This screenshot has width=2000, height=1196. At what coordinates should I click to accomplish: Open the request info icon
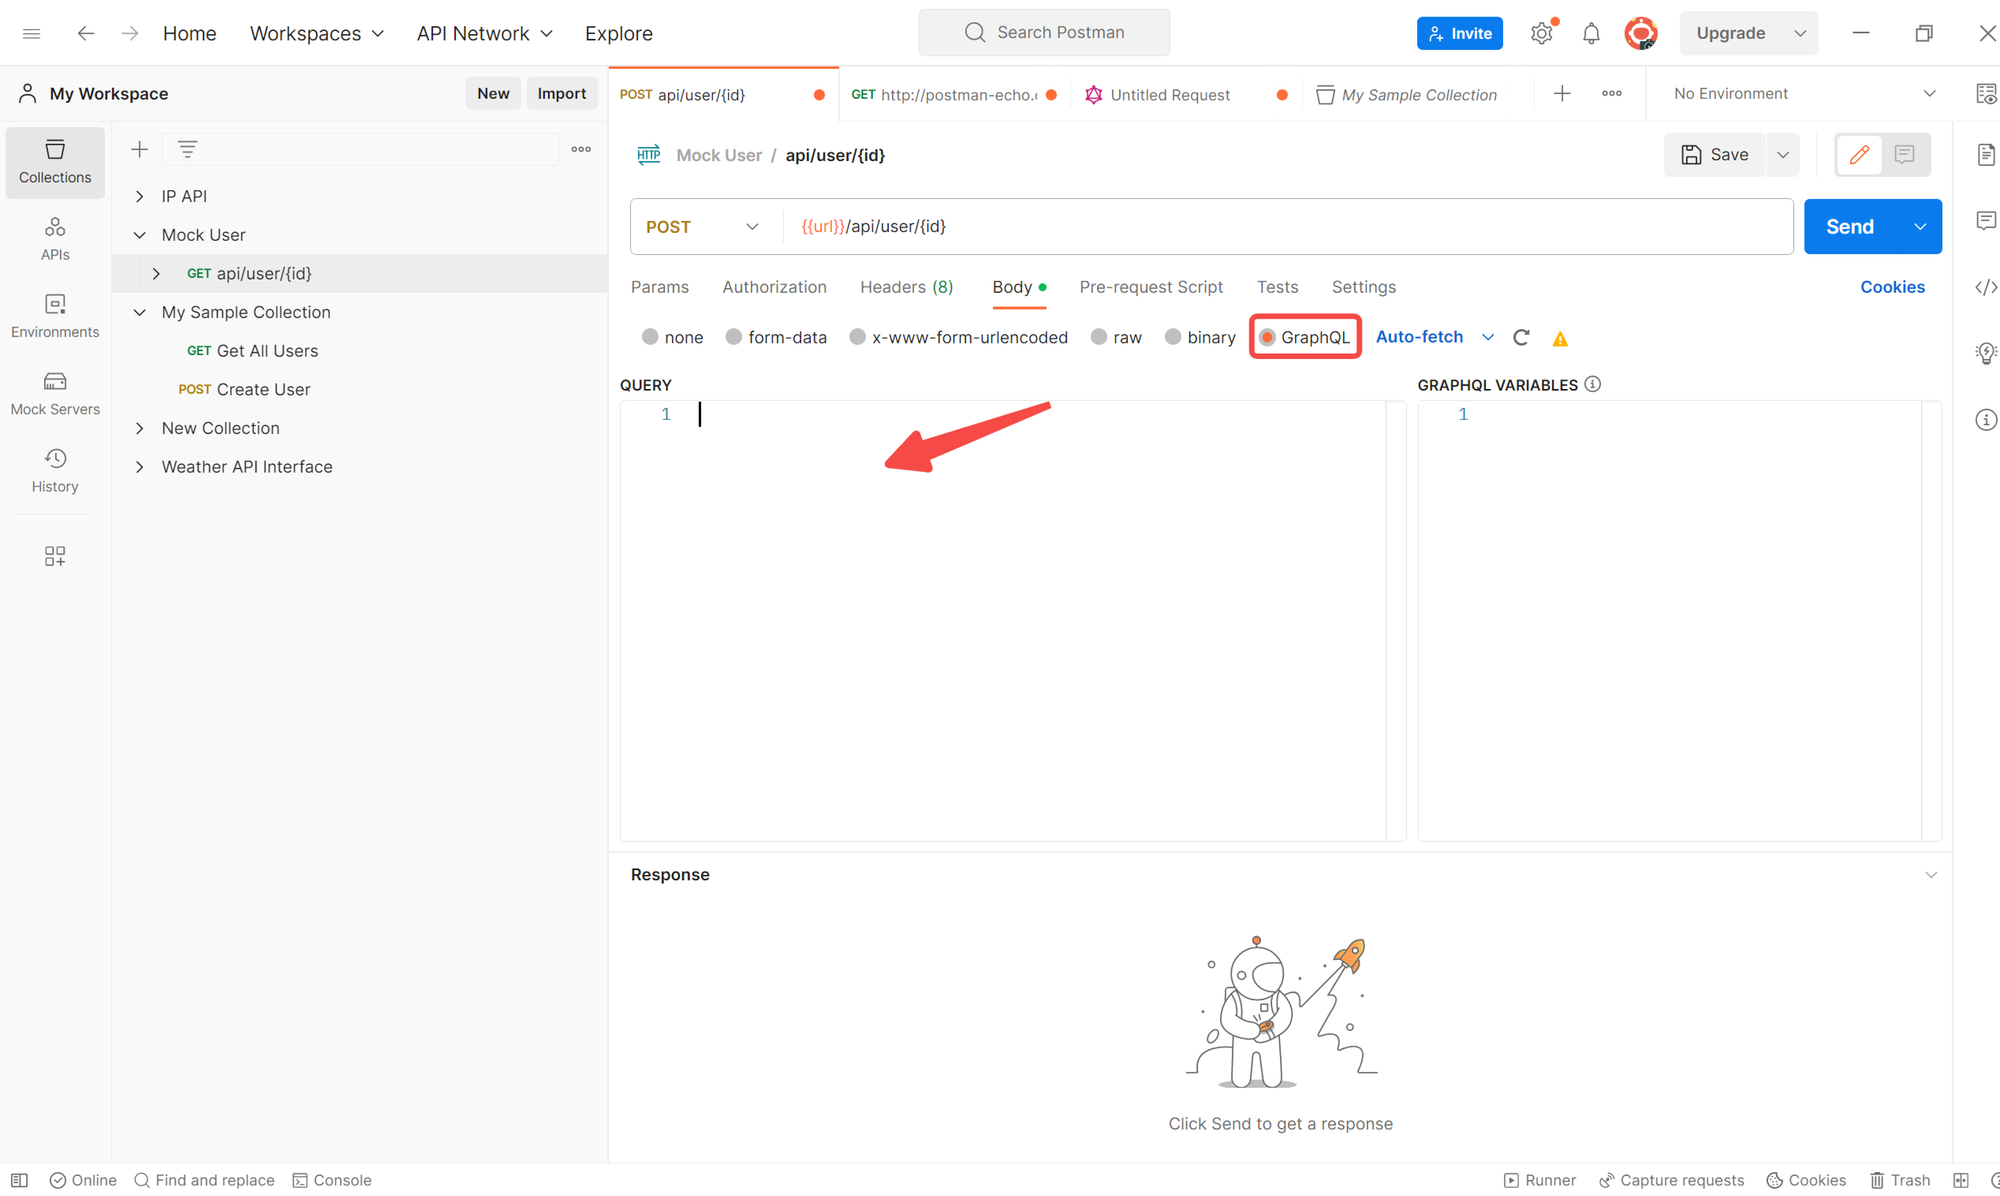pyautogui.click(x=1986, y=420)
